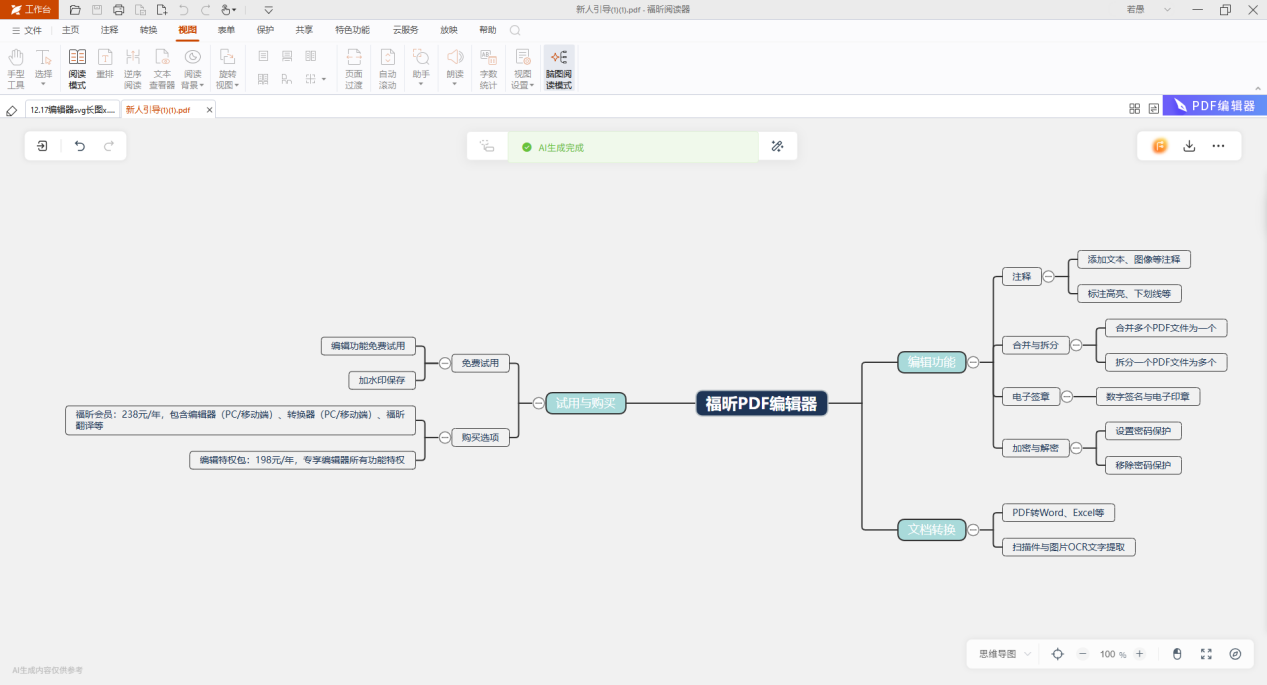Click the exit icon at the mind map's top-left
Image resolution: width=1267 pixels, height=685 pixels.
42,146
